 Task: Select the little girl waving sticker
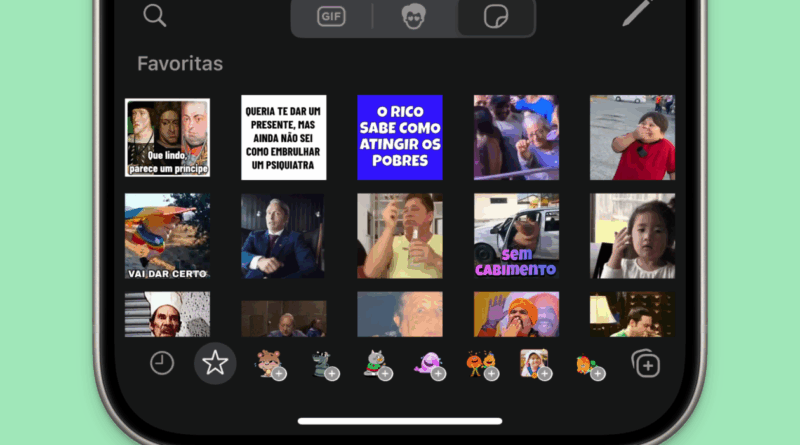[633, 236]
